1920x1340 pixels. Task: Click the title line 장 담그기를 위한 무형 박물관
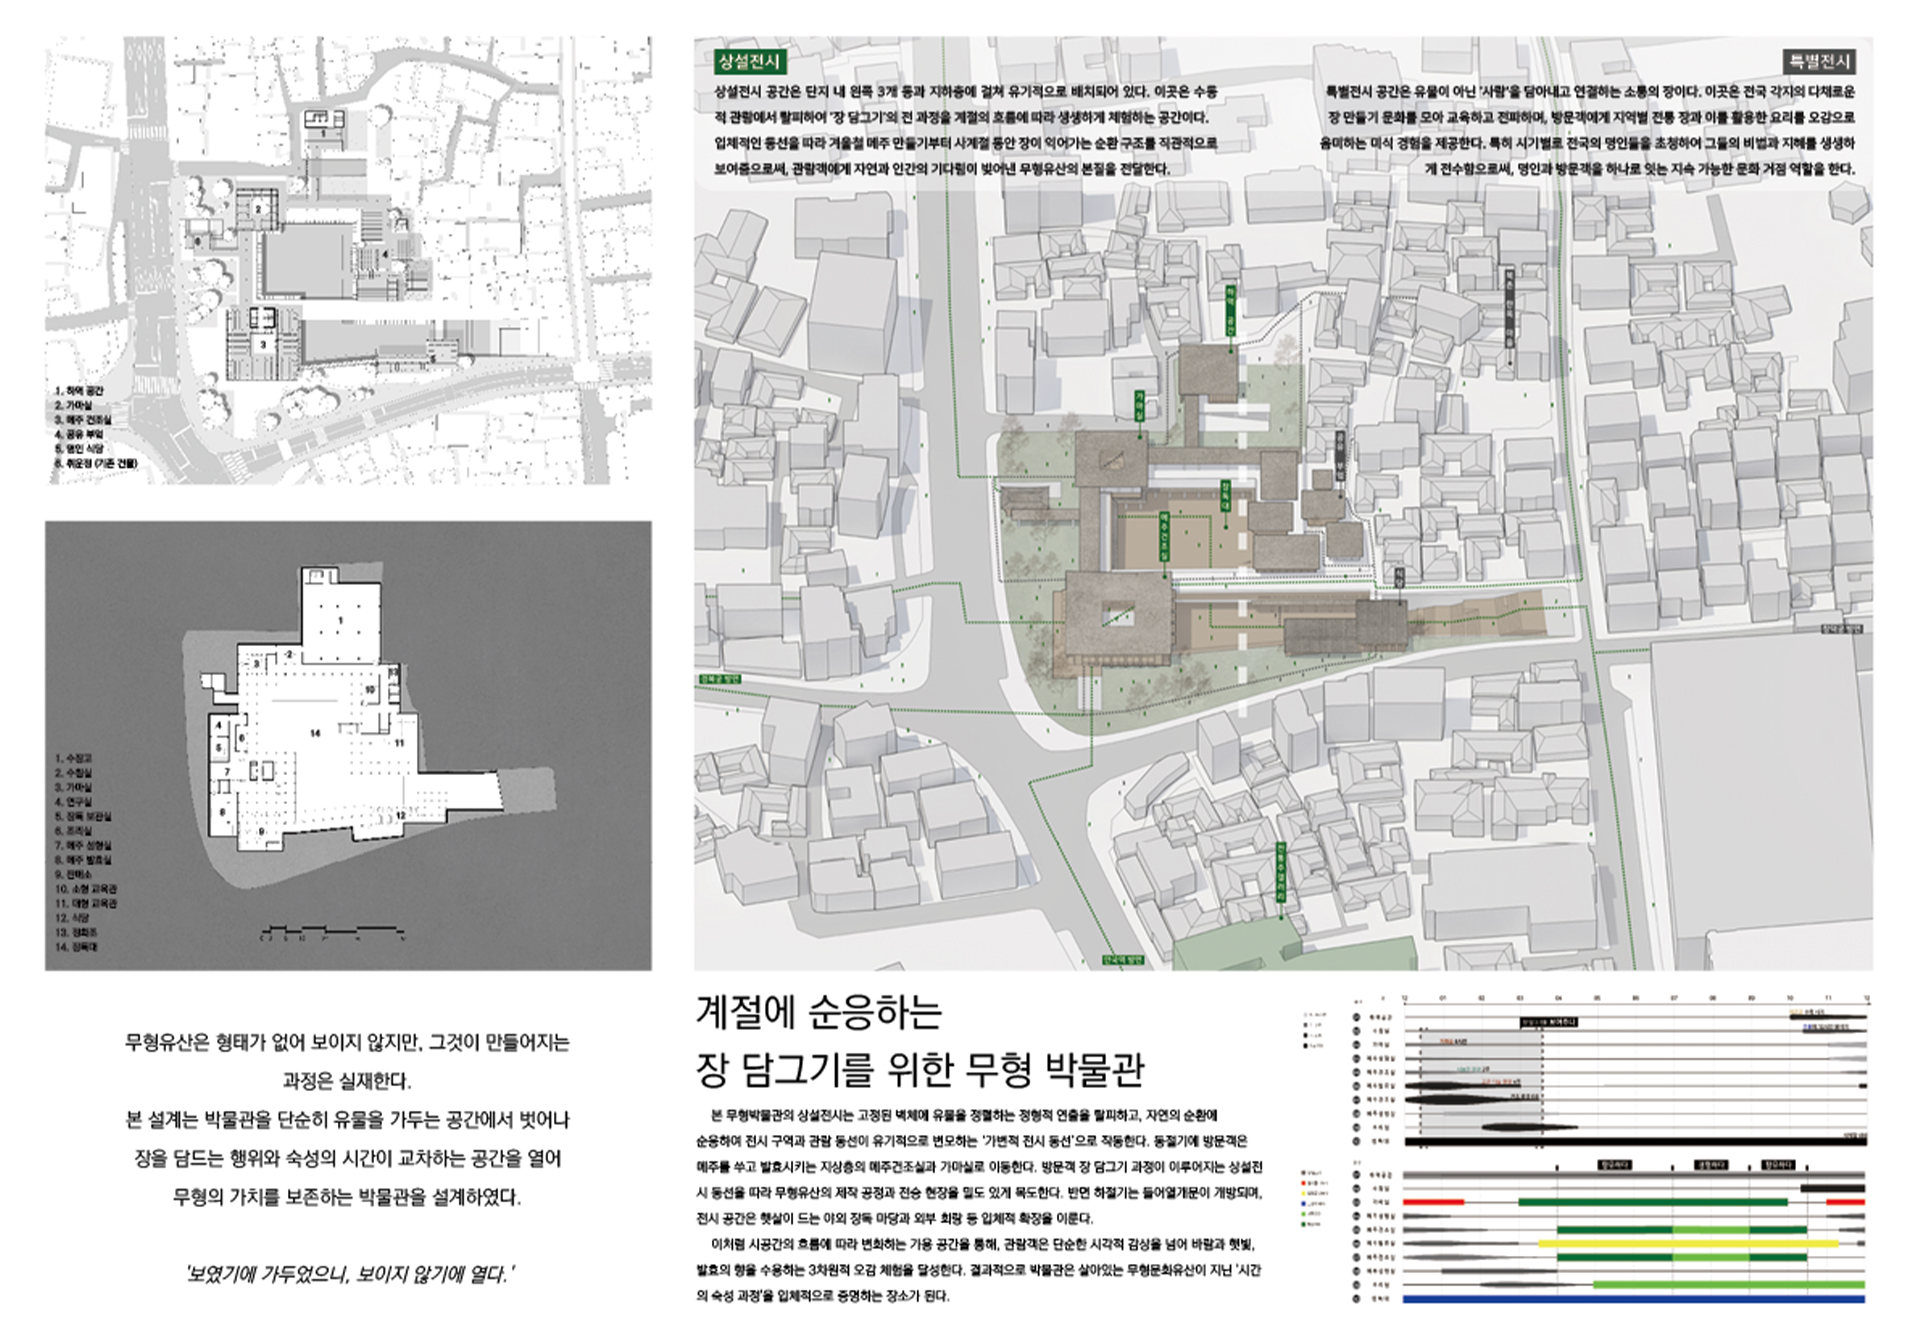click(920, 1071)
